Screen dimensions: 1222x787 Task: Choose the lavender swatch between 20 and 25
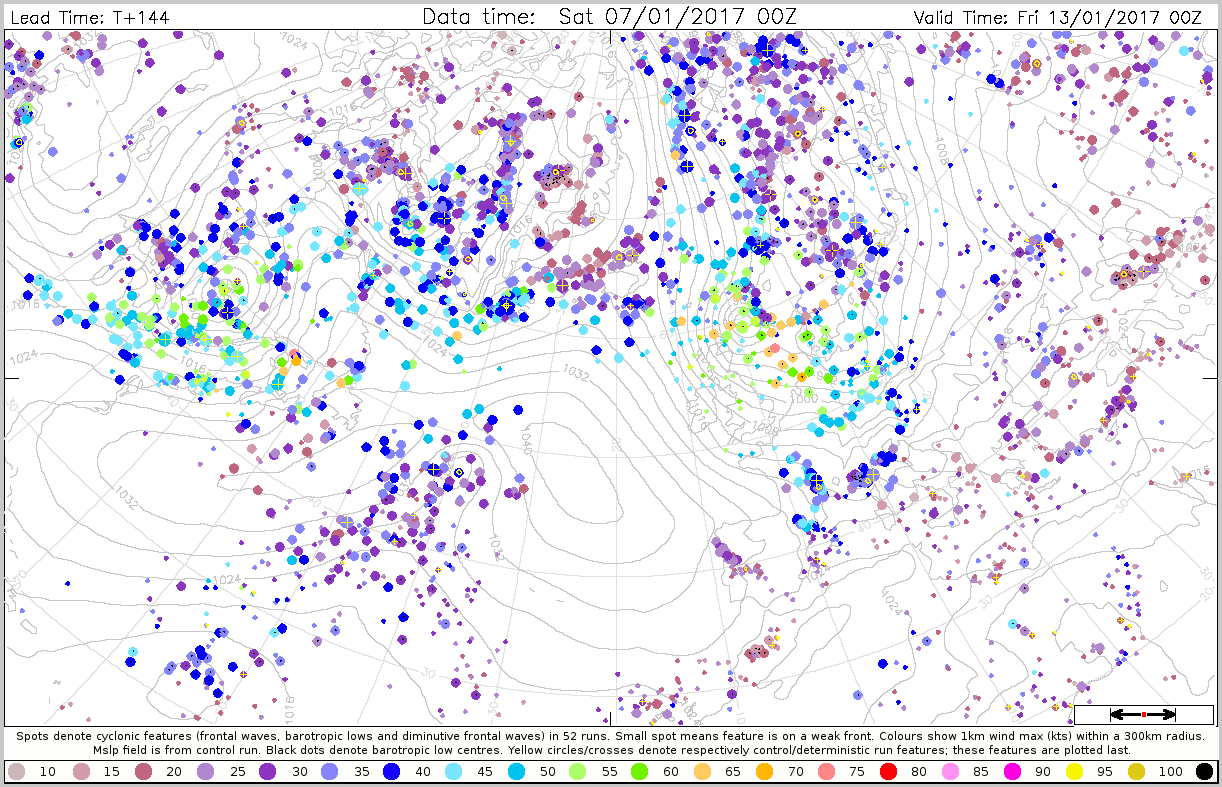click(x=207, y=771)
